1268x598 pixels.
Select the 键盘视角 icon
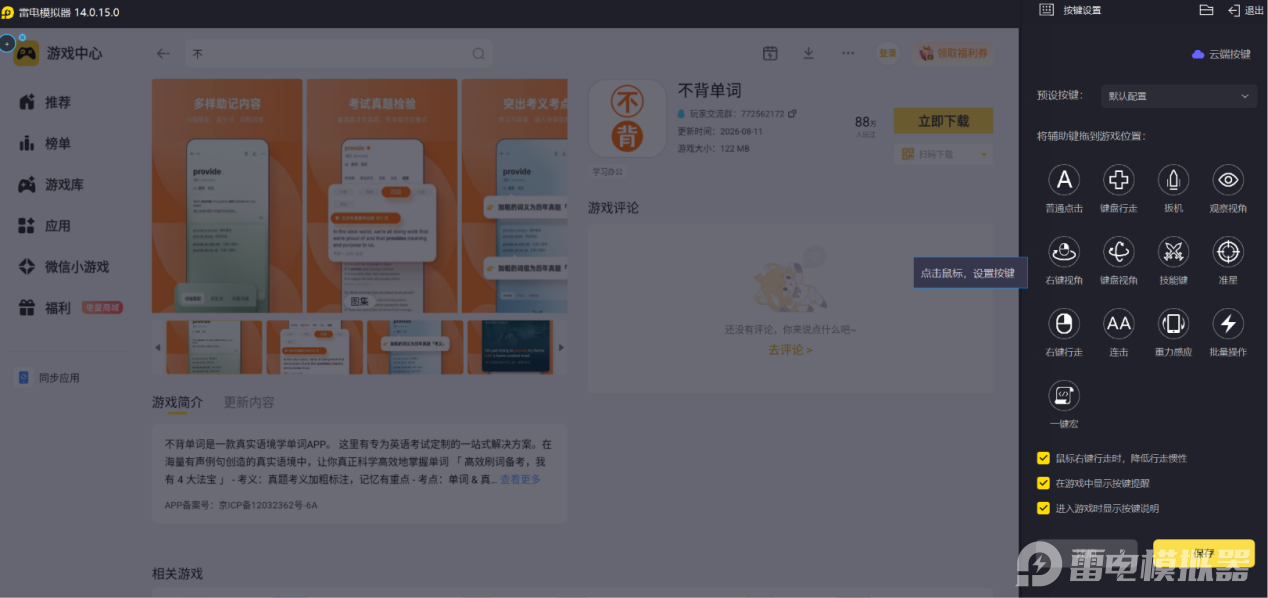coord(1118,252)
